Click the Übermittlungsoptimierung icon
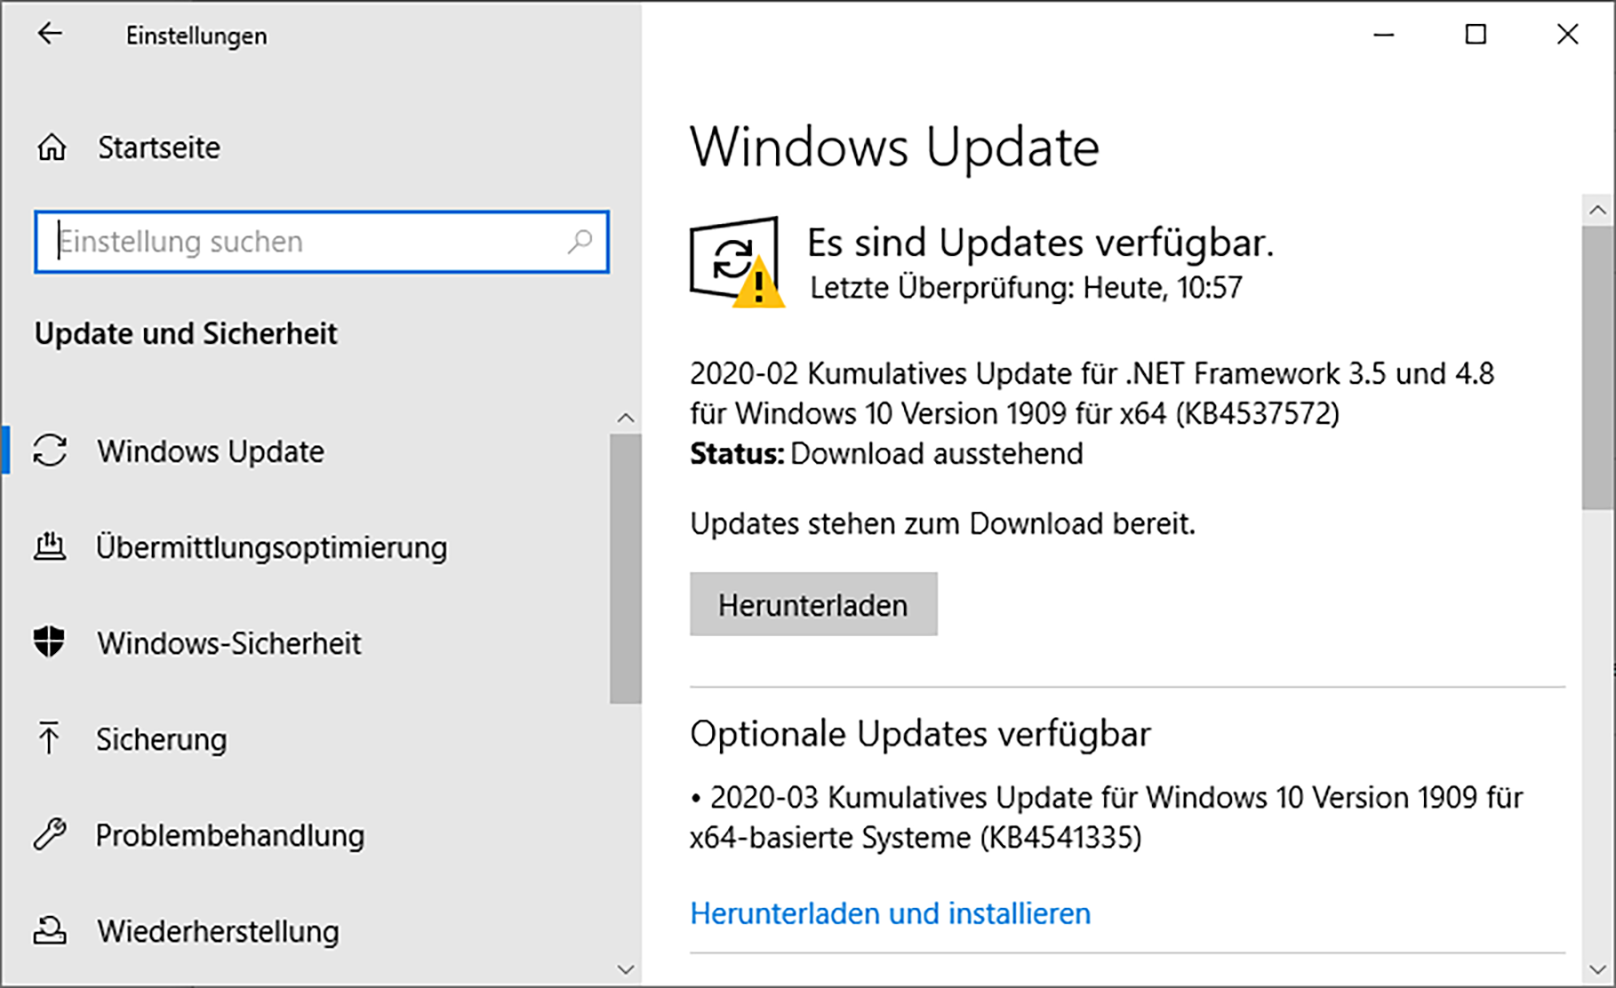1616x988 pixels. pyautogui.click(x=50, y=547)
